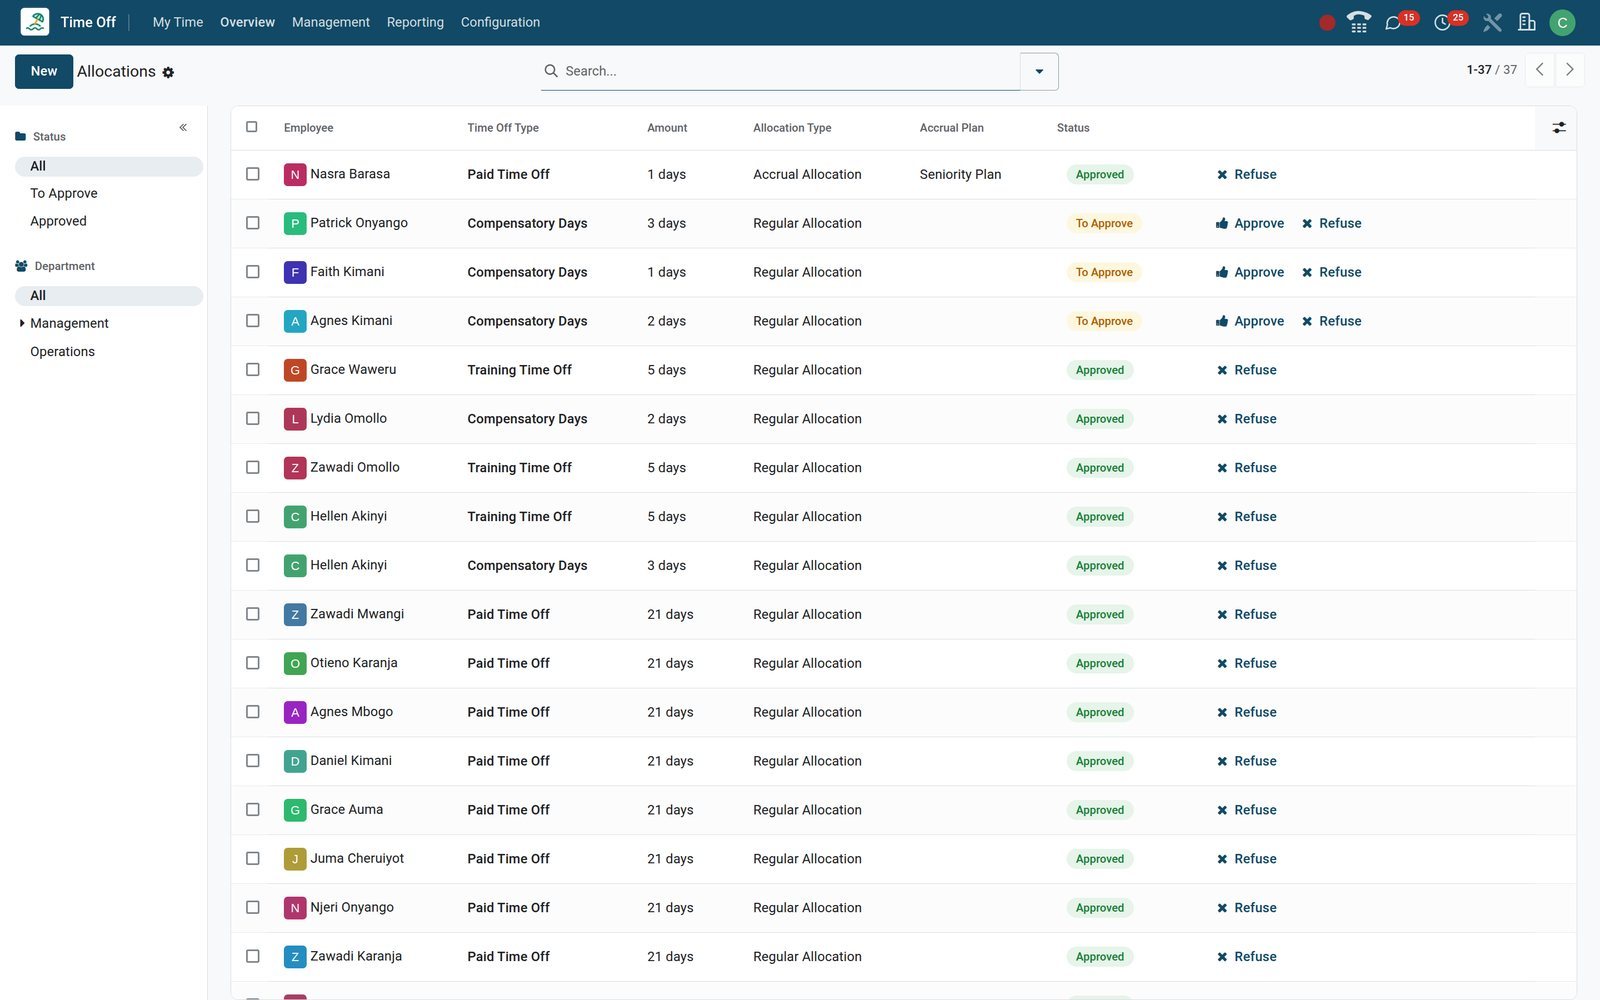Viewport: 1600px width, 1000px height.
Task: Filter status by Approved in sidebar
Action: (x=58, y=222)
